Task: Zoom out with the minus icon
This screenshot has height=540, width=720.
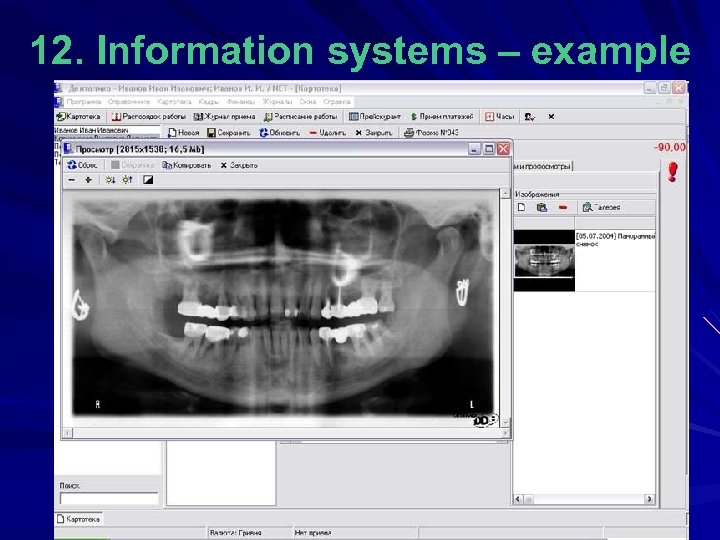Action: click(72, 180)
